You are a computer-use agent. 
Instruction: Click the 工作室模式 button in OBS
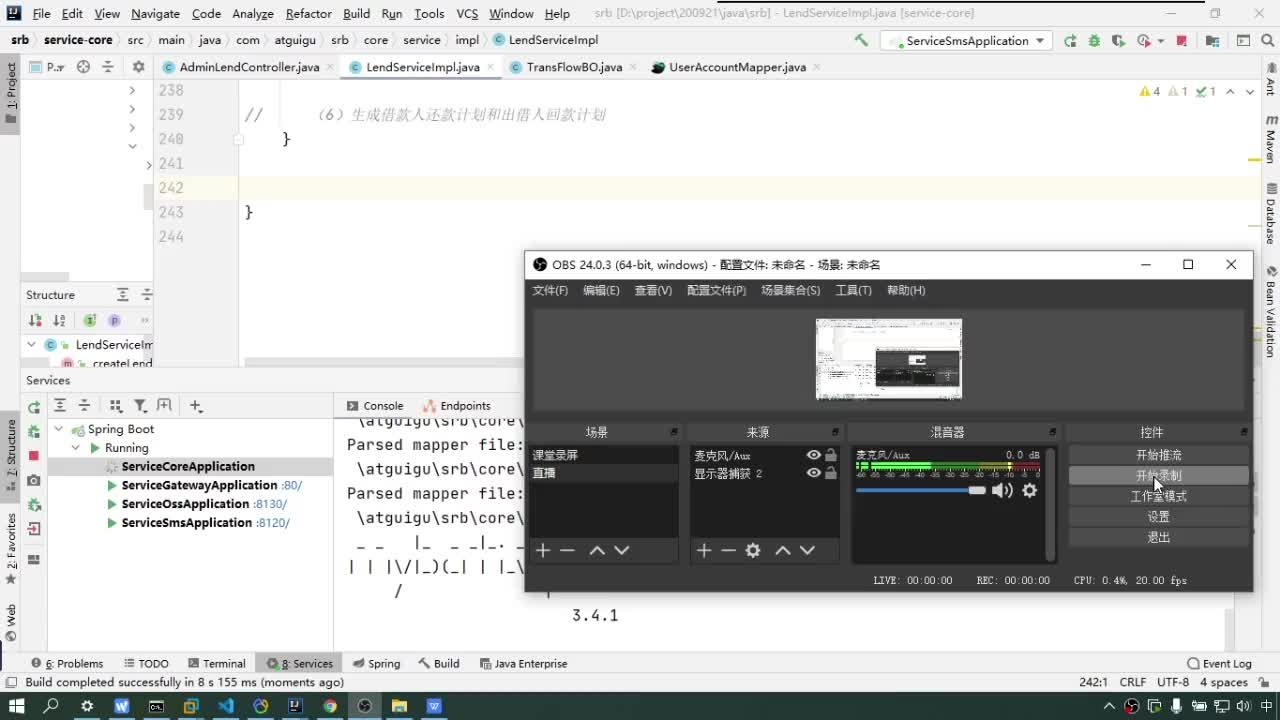point(1158,496)
